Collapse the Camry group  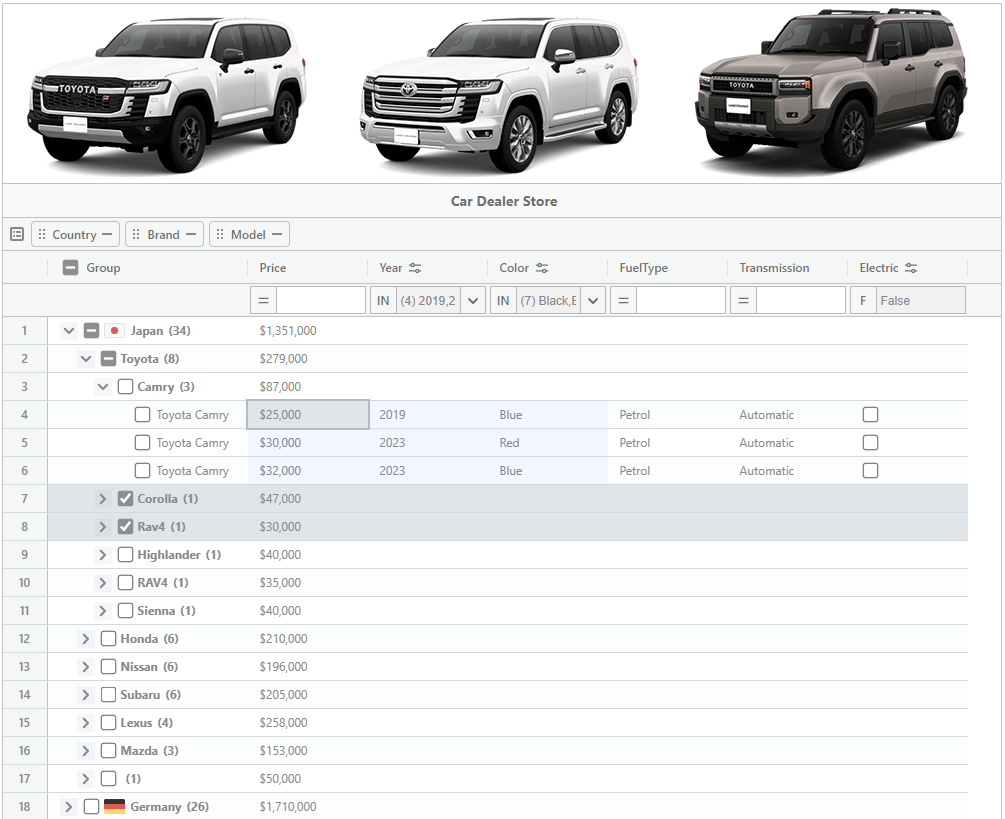coord(103,386)
